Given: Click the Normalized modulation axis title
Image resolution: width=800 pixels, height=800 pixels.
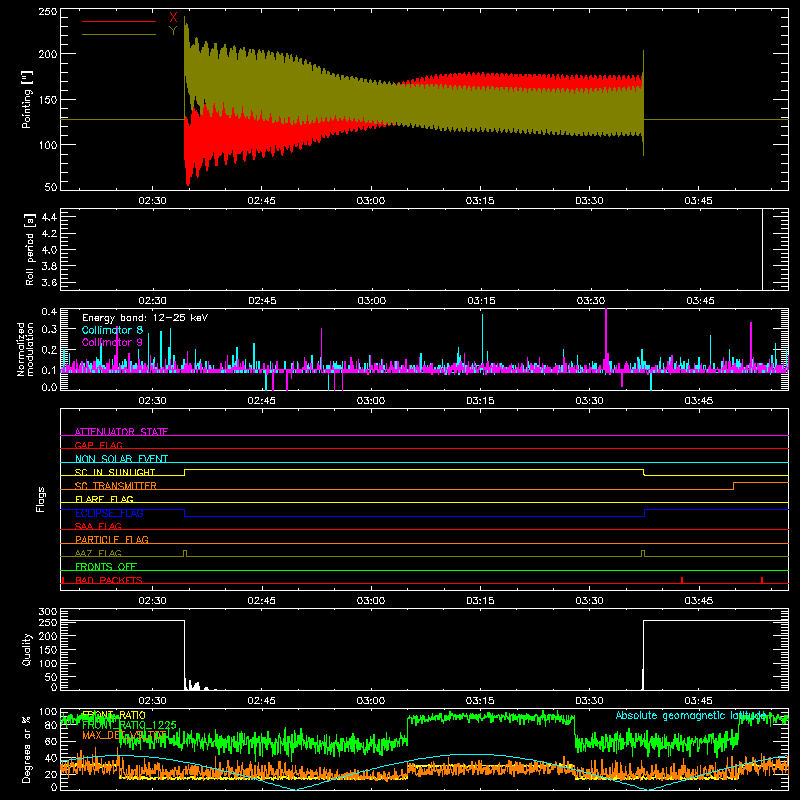Looking at the screenshot, I should [25, 349].
